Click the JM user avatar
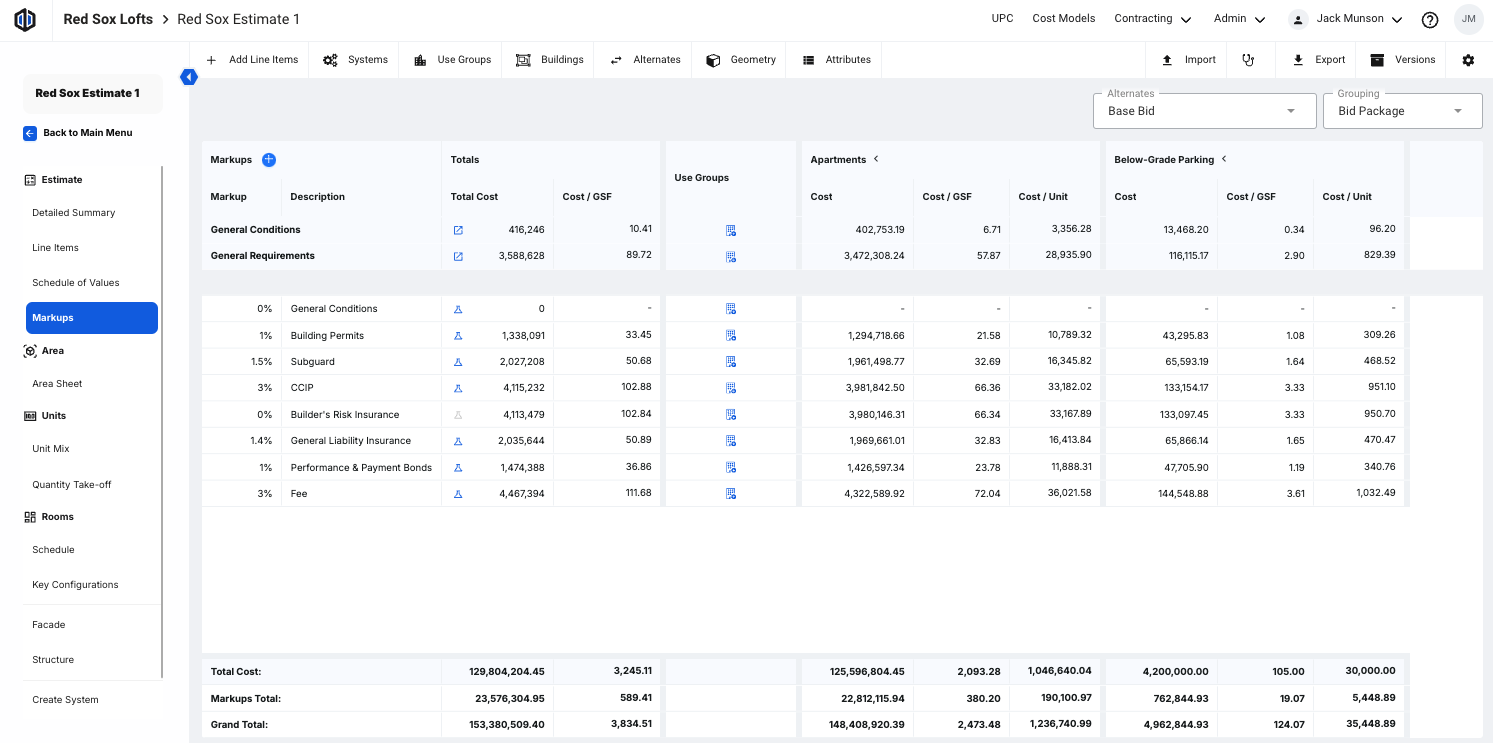1493x743 pixels. click(1468, 19)
